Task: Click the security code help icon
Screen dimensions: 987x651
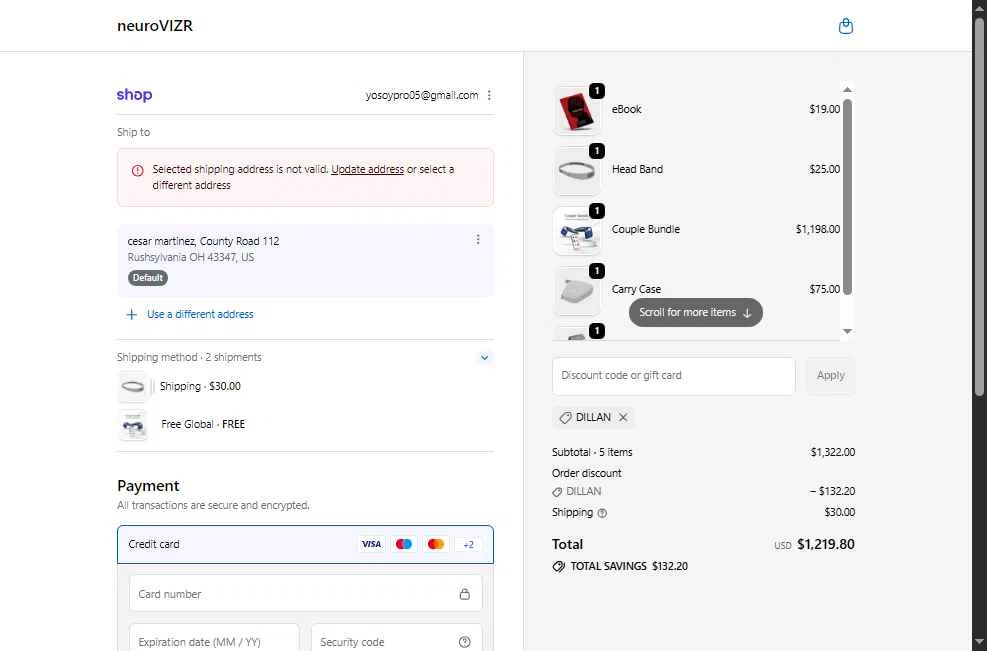Action: [x=465, y=642]
